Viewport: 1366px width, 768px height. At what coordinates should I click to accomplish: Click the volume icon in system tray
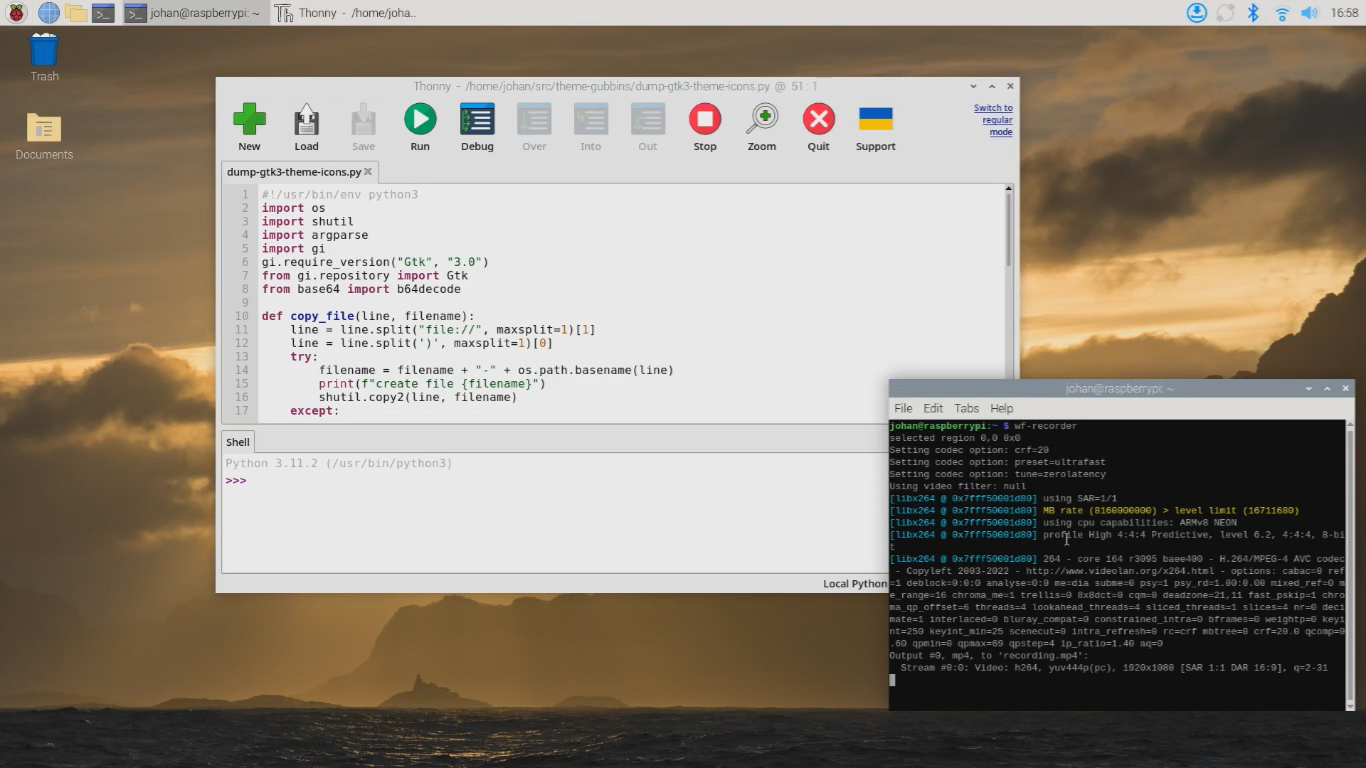tap(1309, 13)
